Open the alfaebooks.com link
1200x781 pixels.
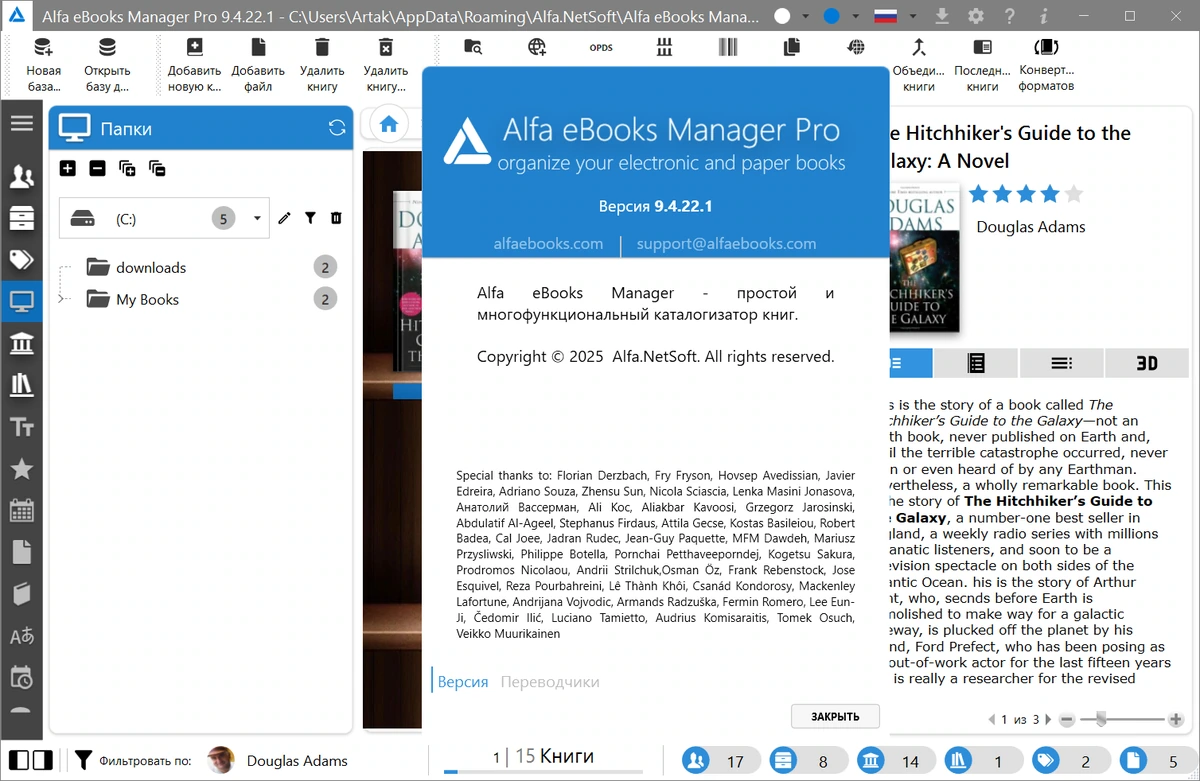(548, 243)
